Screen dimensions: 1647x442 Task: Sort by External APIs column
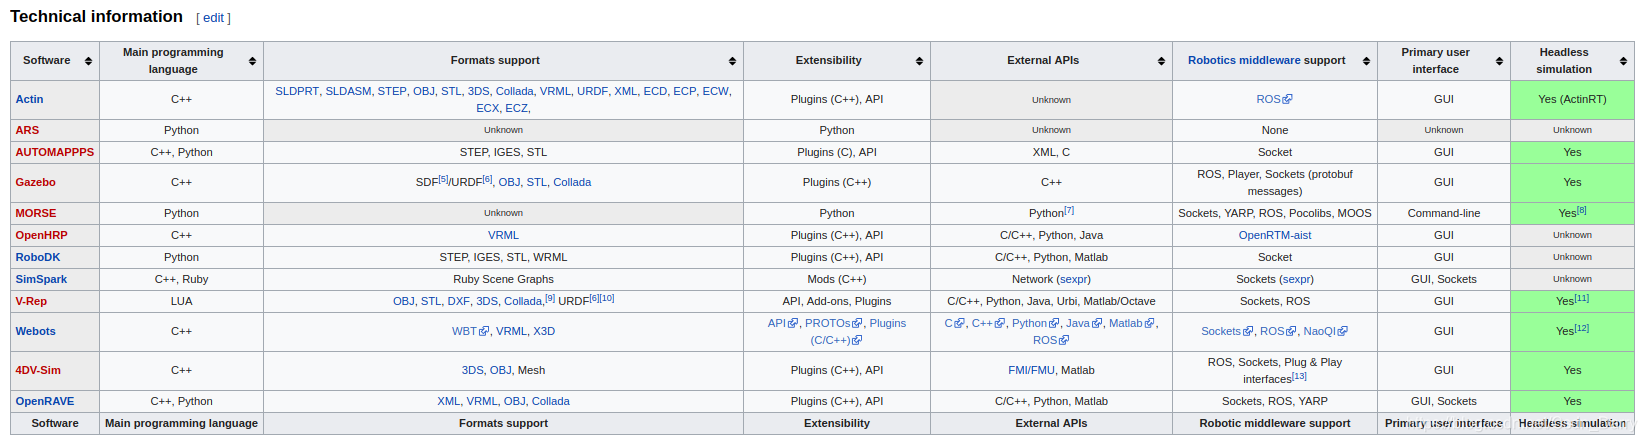coord(1161,61)
